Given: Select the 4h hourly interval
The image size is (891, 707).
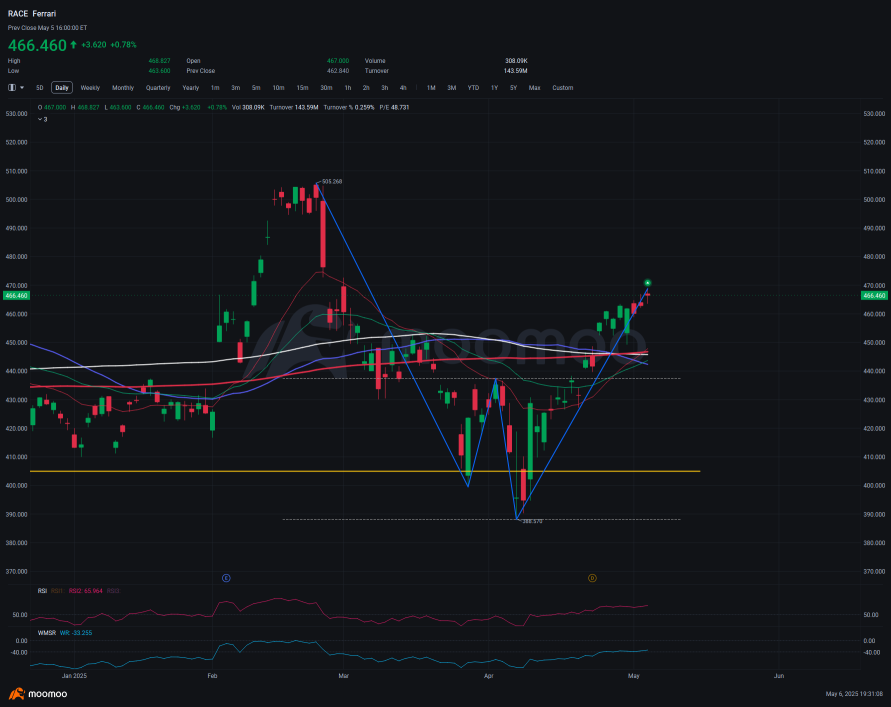Looking at the screenshot, I should (x=403, y=88).
